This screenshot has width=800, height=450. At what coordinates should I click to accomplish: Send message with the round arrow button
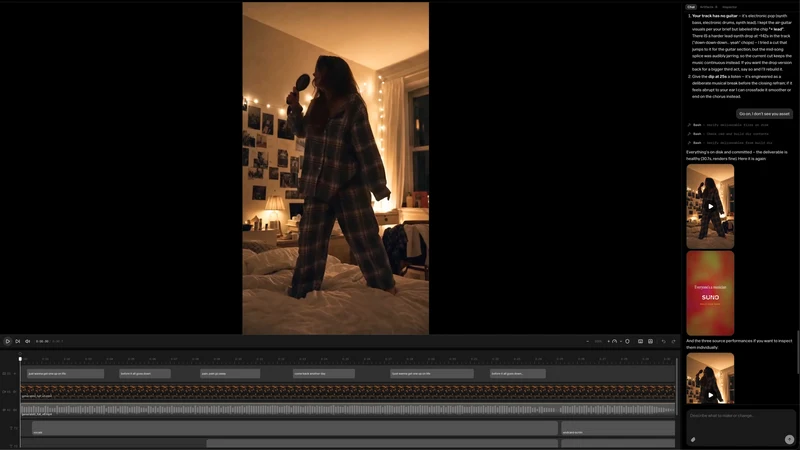click(x=789, y=439)
